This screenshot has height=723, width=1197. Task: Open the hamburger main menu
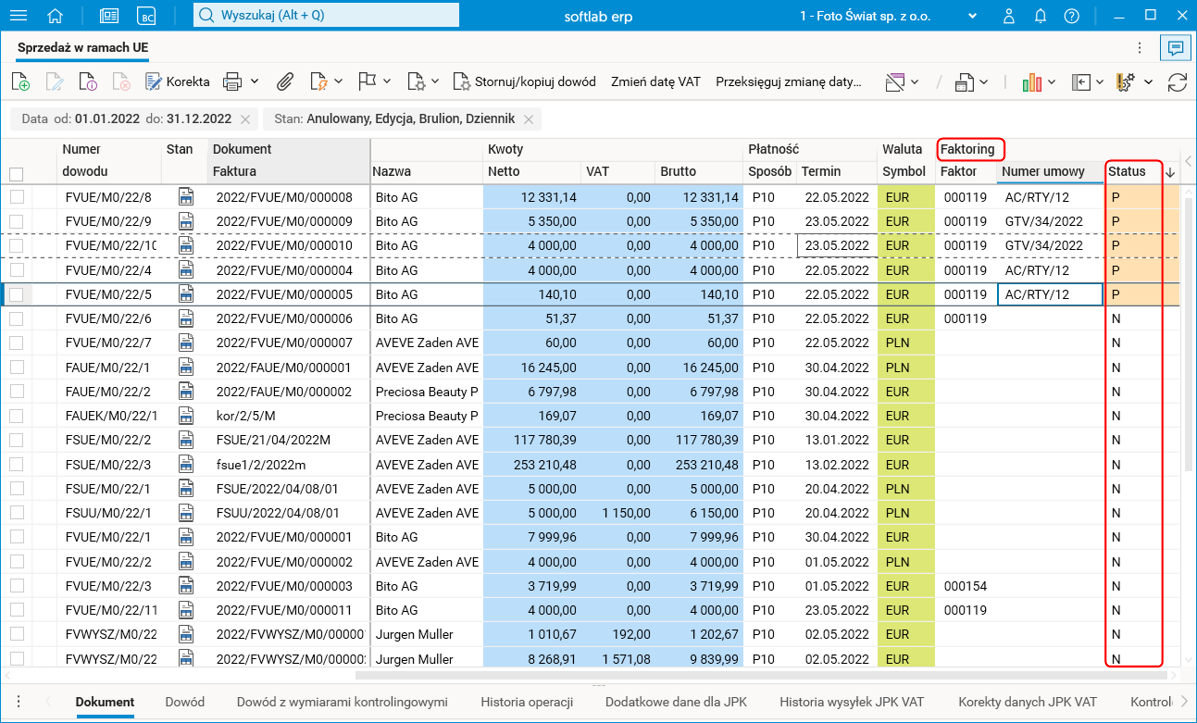pyautogui.click(x=18, y=16)
